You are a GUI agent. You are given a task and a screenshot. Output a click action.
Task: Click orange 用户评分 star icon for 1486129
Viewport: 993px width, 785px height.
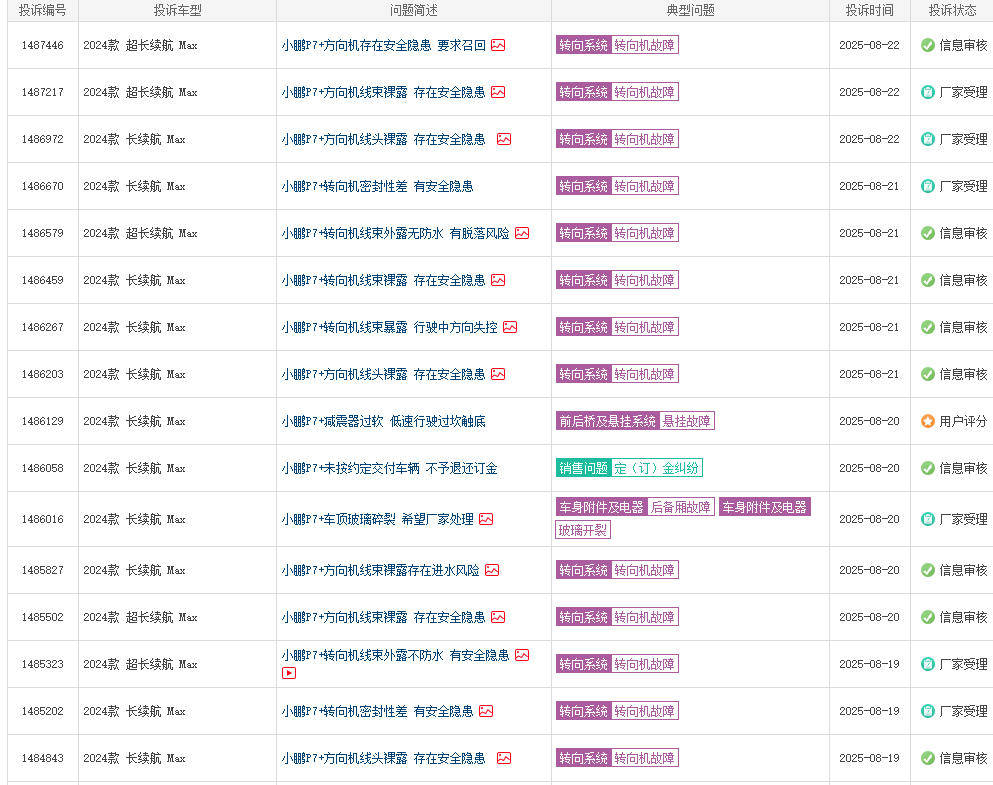coord(928,421)
